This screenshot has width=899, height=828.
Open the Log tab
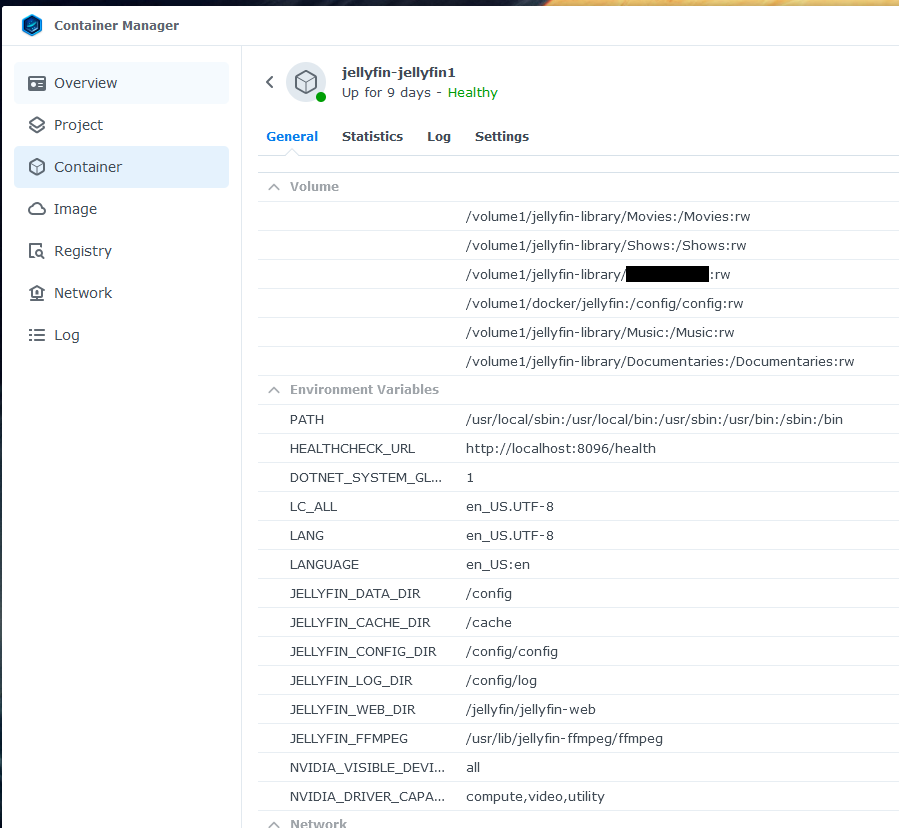[439, 137]
